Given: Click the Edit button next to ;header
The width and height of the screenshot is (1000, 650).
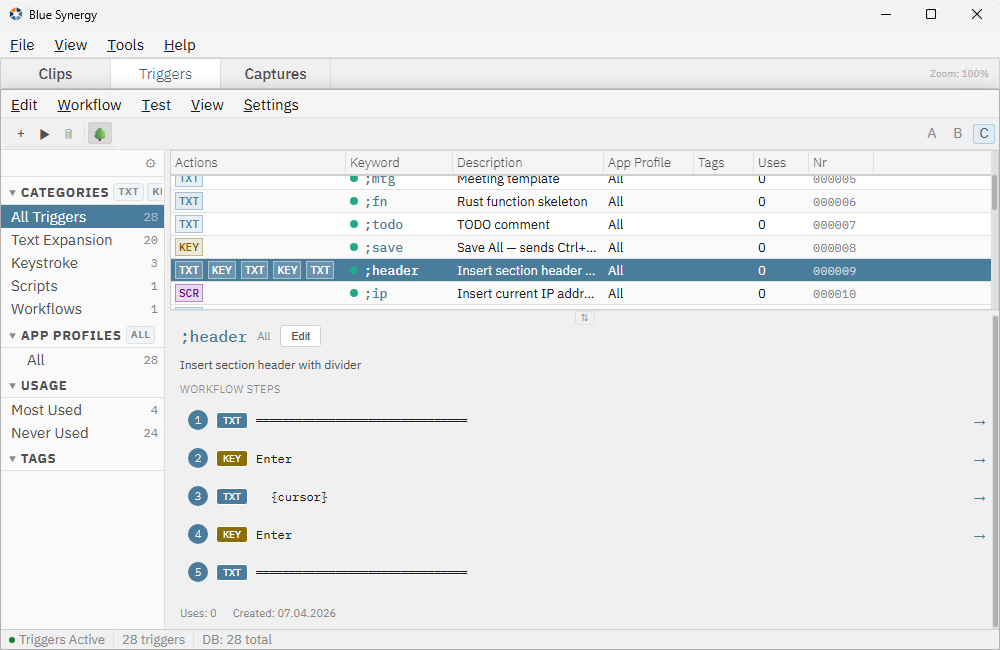Looking at the screenshot, I should coord(300,336).
